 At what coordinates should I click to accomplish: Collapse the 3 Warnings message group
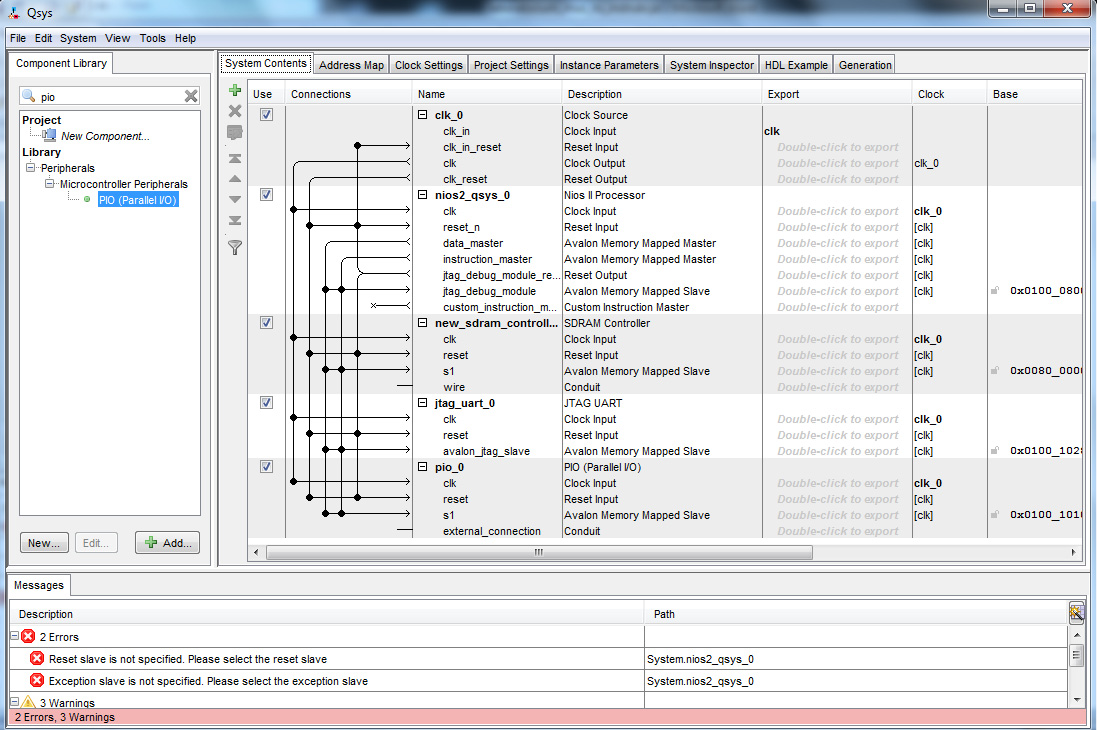14,701
